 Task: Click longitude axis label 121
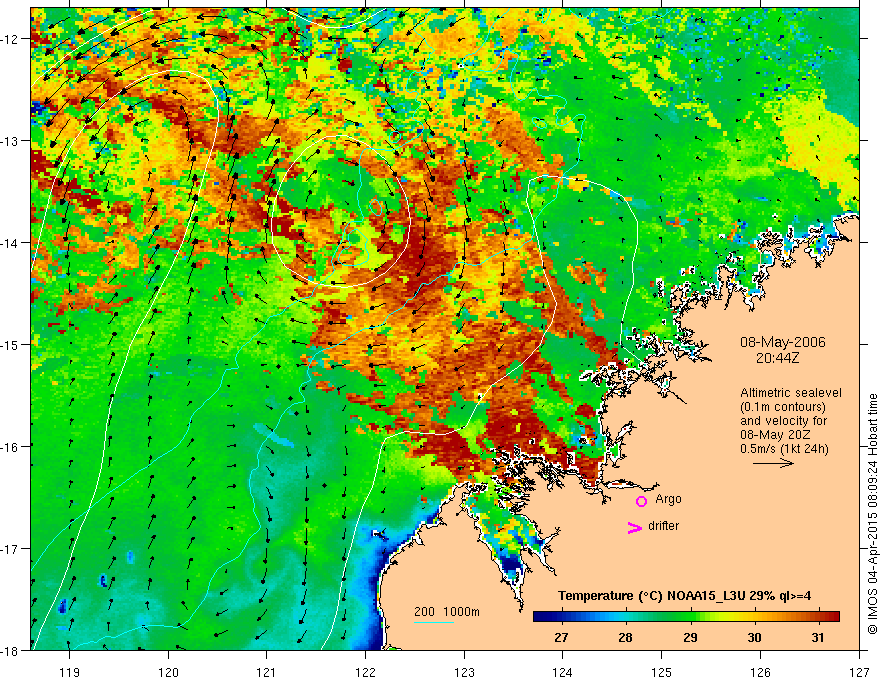267,673
